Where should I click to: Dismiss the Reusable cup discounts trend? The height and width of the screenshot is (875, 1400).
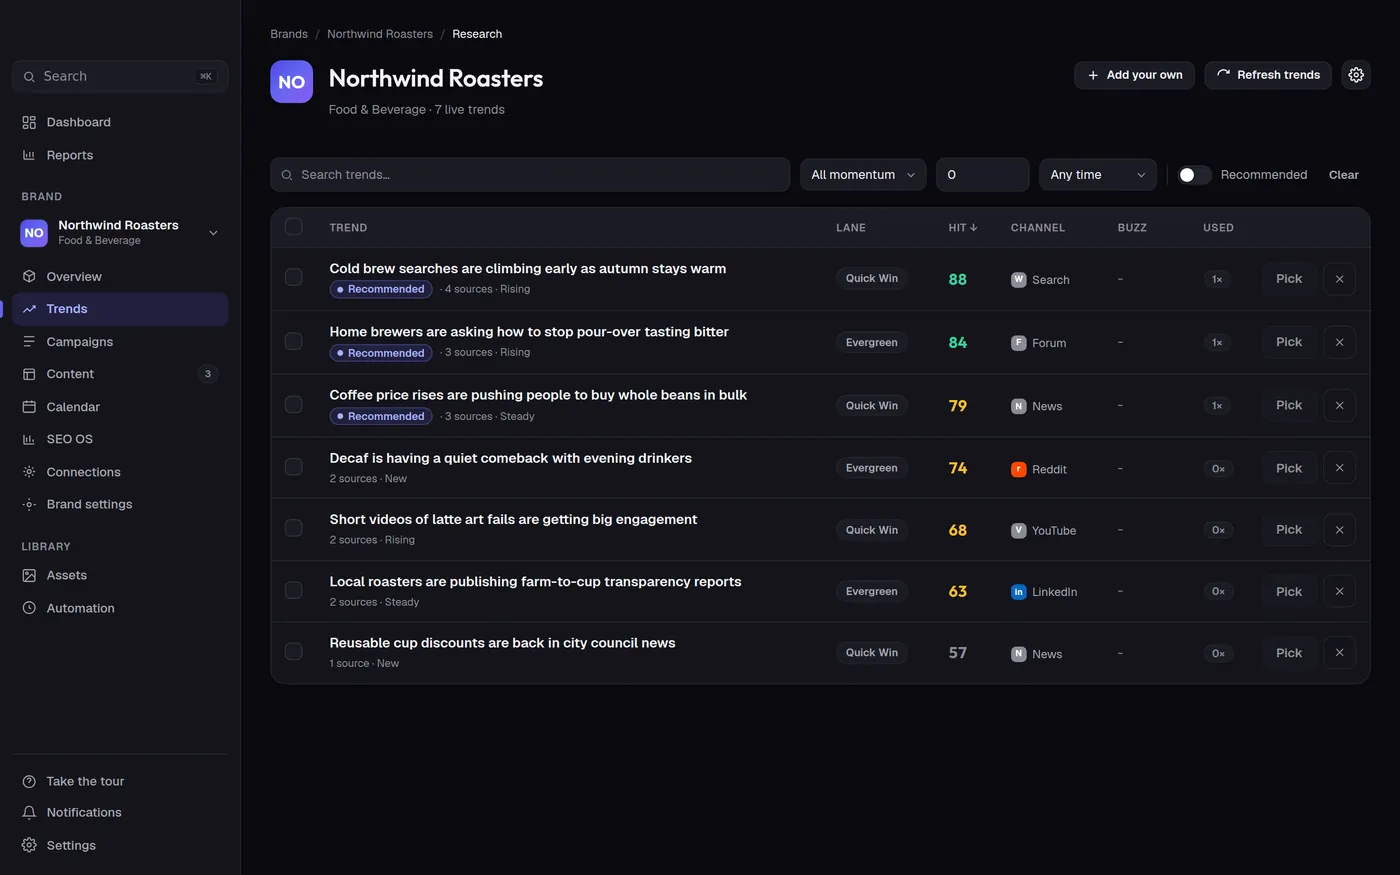pos(1339,653)
